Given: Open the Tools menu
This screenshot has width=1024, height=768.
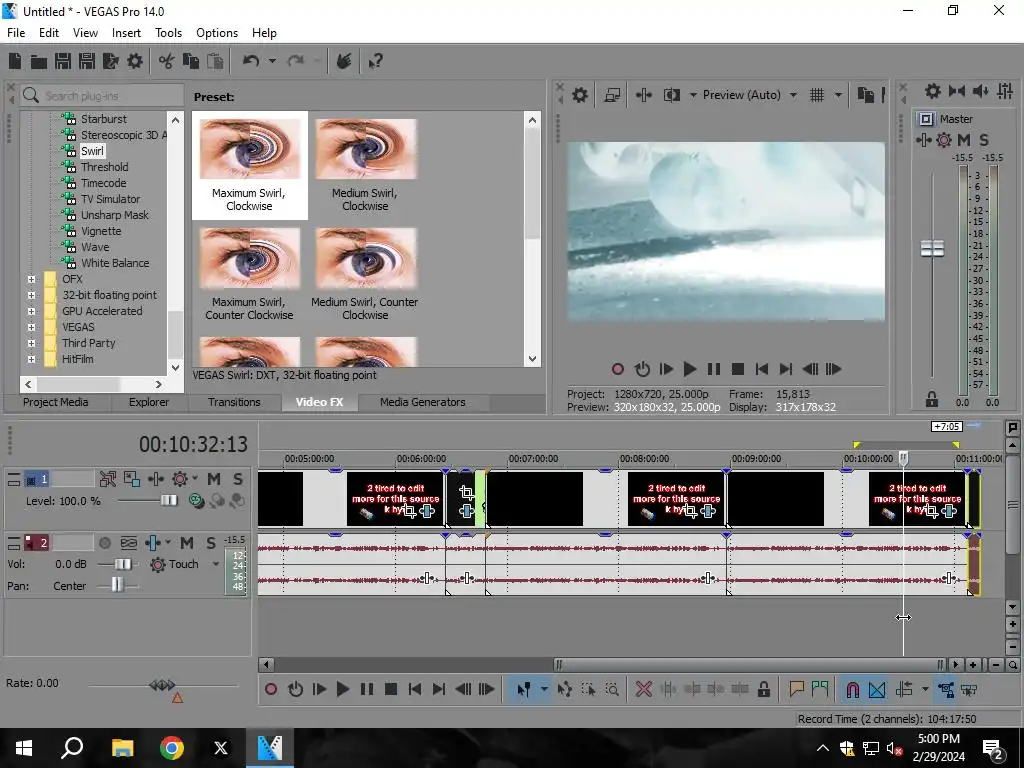Looking at the screenshot, I should [168, 33].
